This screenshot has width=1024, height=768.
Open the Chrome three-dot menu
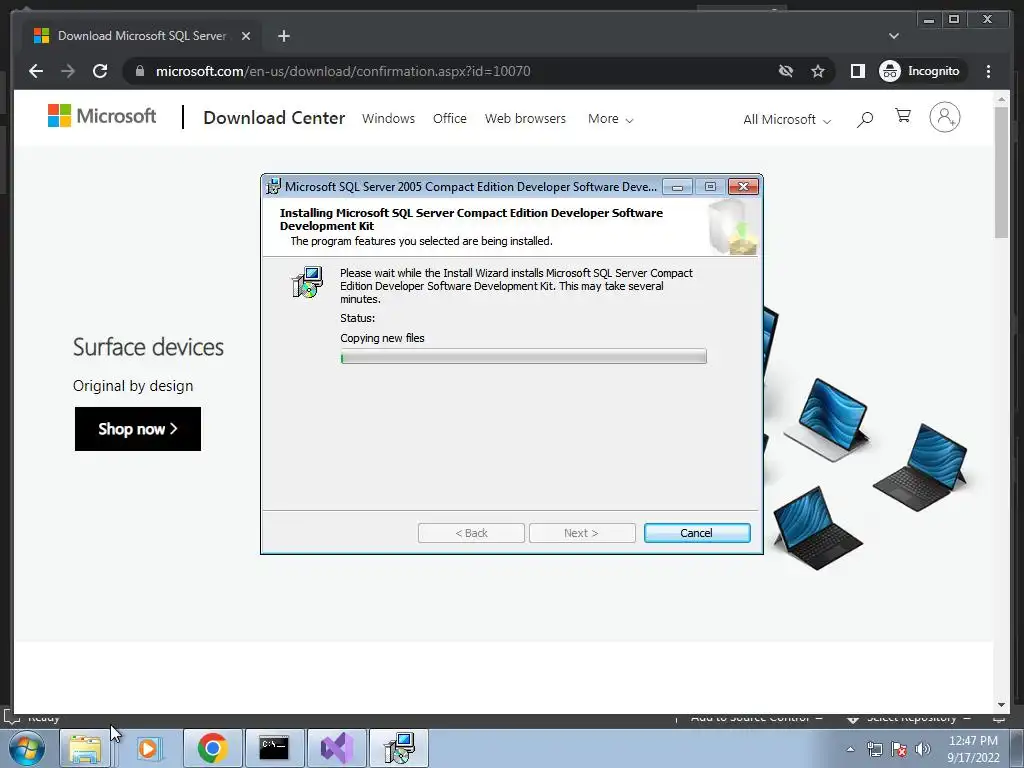click(x=988, y=71)
